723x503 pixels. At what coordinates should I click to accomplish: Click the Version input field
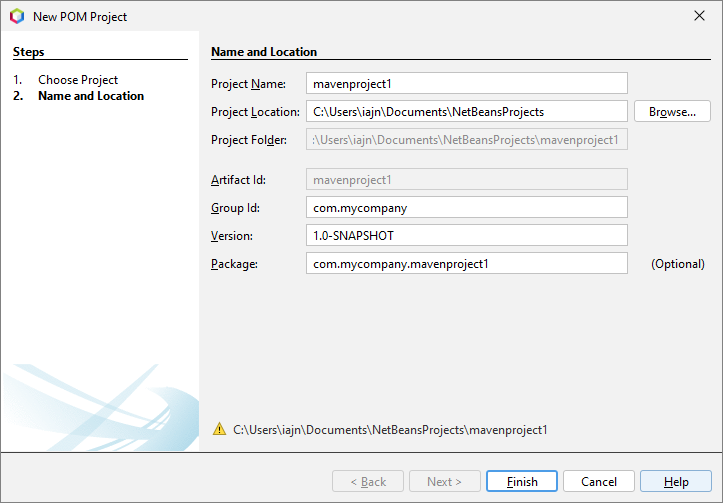click(x=467, y=235)
